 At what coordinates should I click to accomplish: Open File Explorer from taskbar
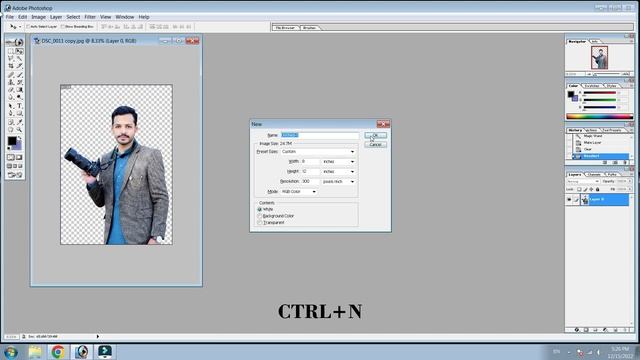point(35,351)
